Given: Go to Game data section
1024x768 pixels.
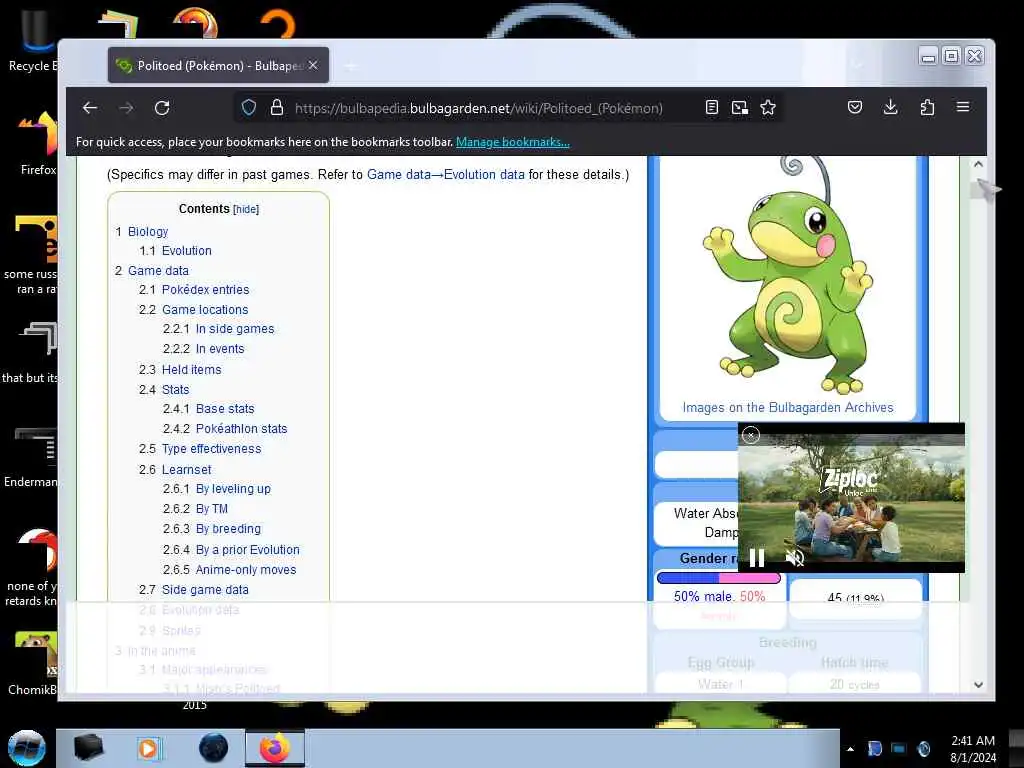Looking at the screenshot, I should click(x=158, y=270).
